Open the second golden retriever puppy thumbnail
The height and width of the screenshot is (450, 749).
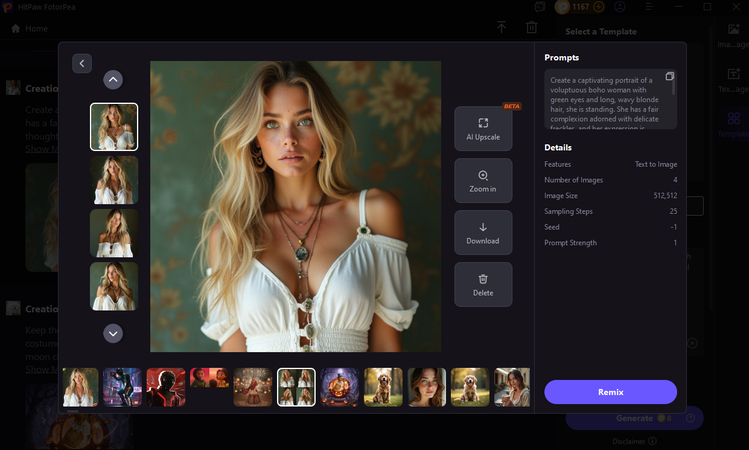pos(470,387)
